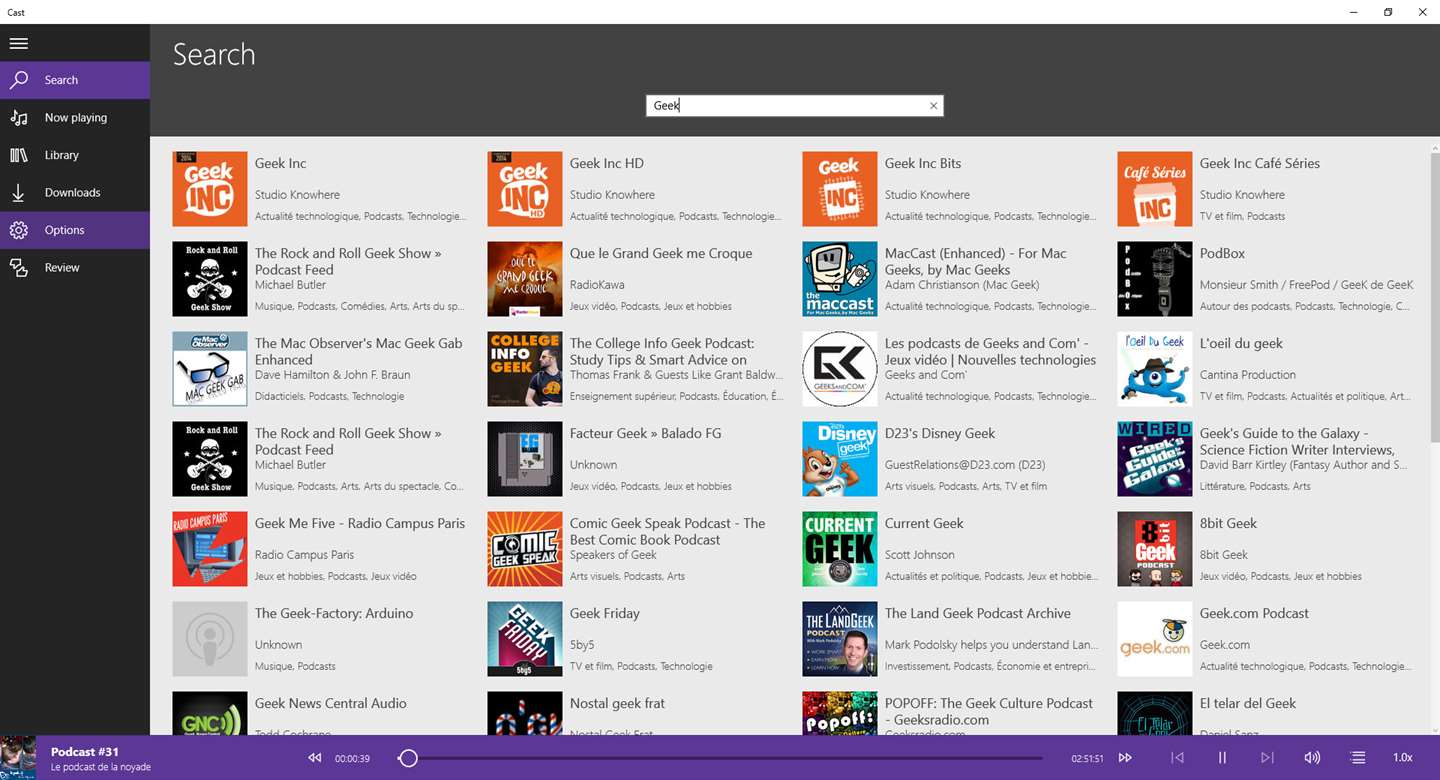1440x780 pixels.
Task: Open the Geek Inc Café Séries thumbnail
Action: 1155,189
